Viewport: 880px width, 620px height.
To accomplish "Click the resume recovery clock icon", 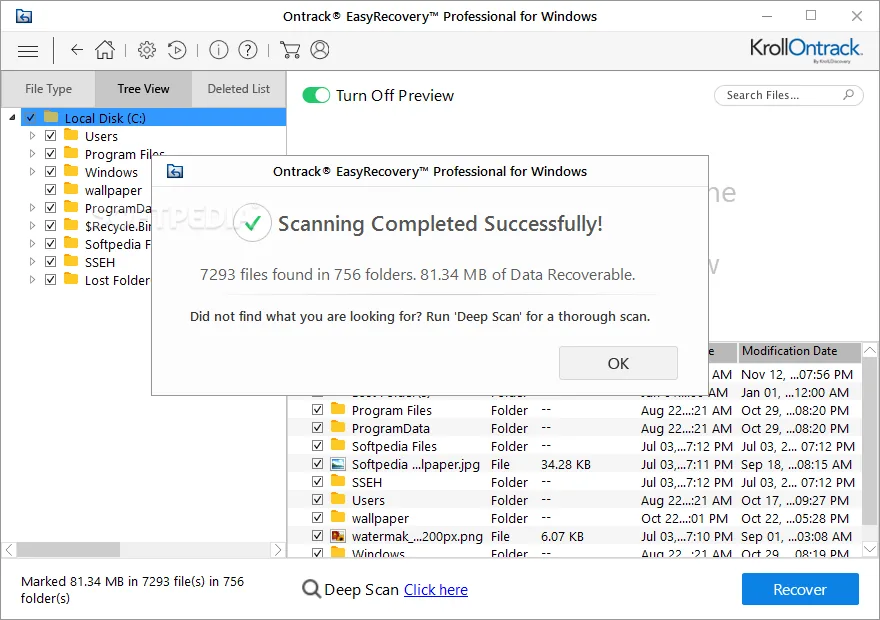I will (x=177, y=50).
